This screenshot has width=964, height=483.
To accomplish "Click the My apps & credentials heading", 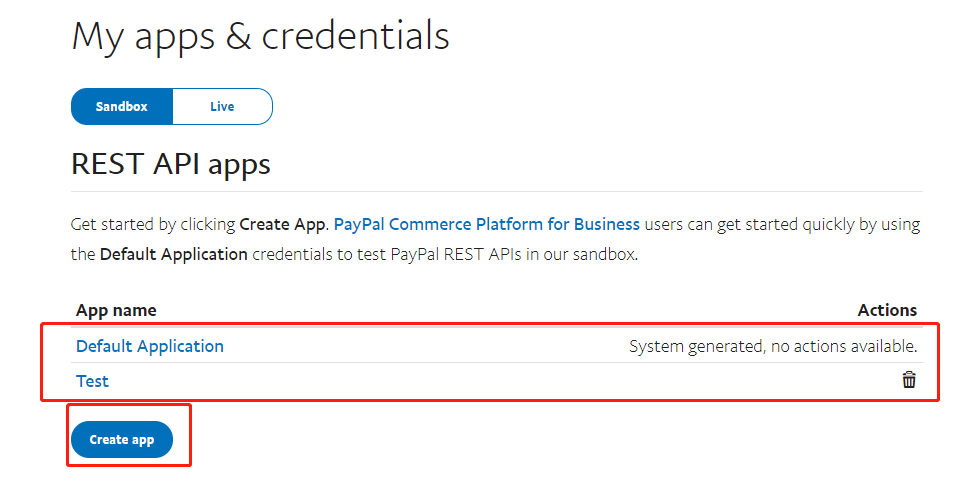I will click(x=261, y=36).
